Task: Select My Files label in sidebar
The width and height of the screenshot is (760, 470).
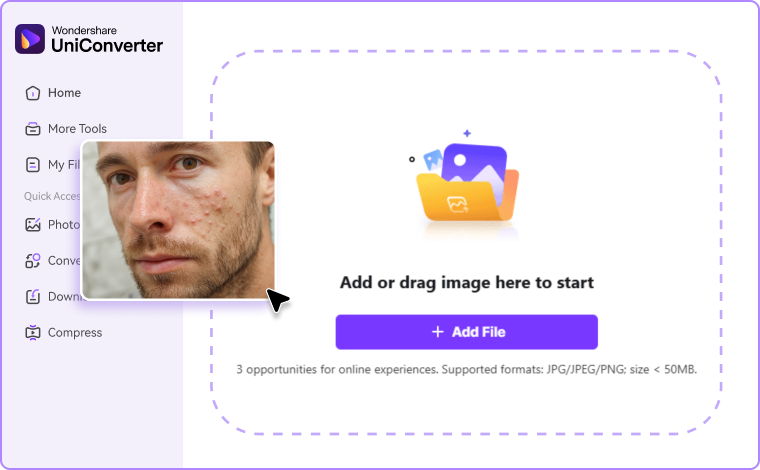Action: [64, 165]
